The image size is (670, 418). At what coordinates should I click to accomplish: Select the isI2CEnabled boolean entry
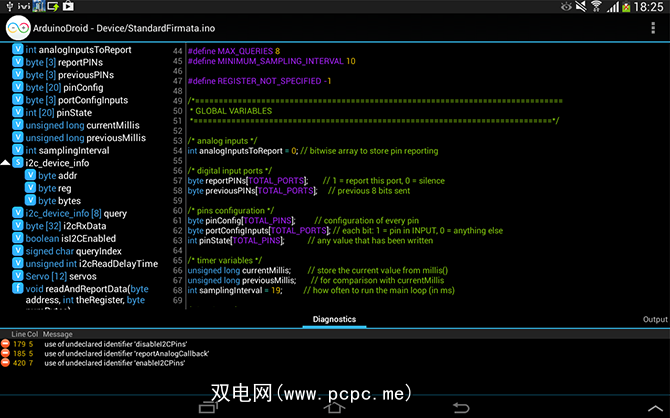(x=86, y=238)
